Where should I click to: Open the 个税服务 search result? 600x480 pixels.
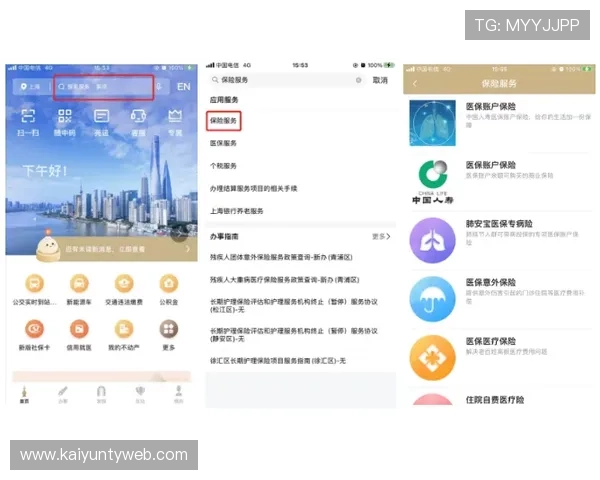click(x=223, y=166)
